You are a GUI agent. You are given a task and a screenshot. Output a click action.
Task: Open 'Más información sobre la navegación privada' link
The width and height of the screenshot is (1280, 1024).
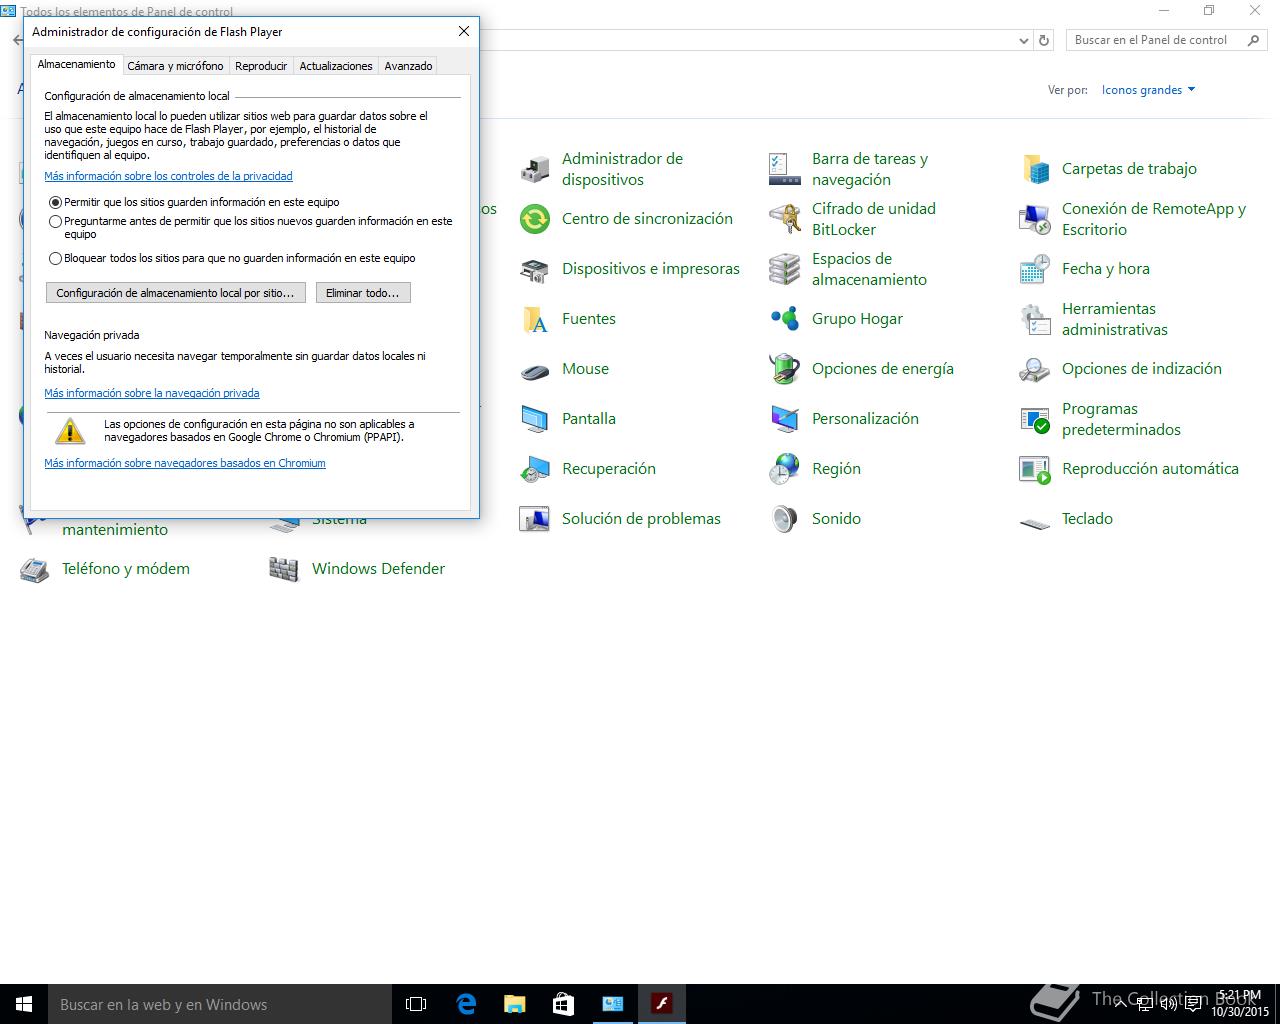click(152, 393)
